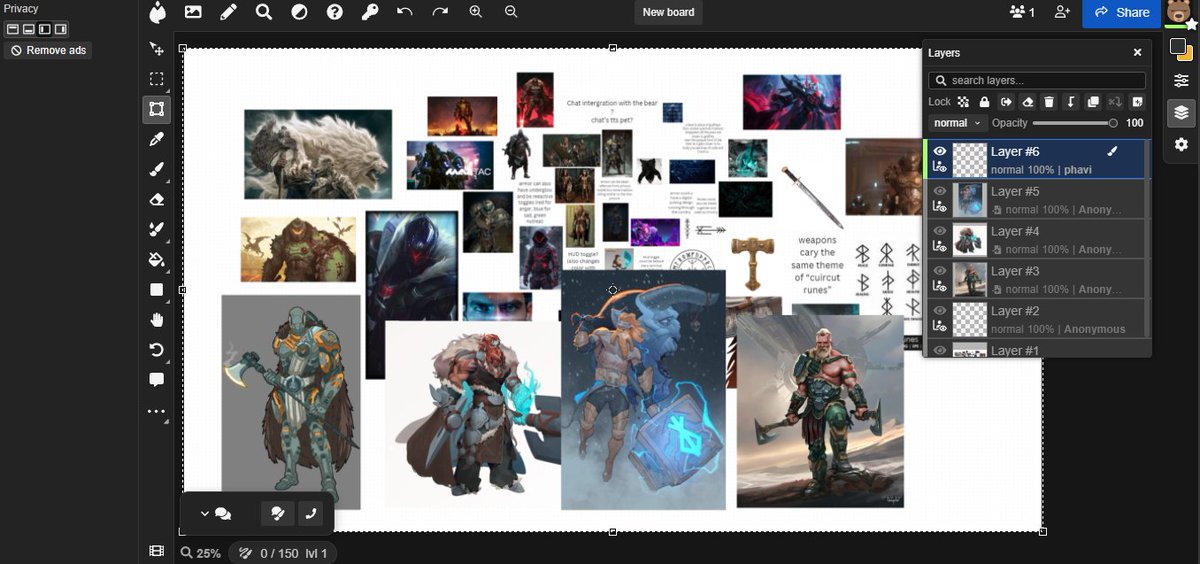Toggle visibility of Layer #4
1200x564 pixels.
[x=939, y=230]
